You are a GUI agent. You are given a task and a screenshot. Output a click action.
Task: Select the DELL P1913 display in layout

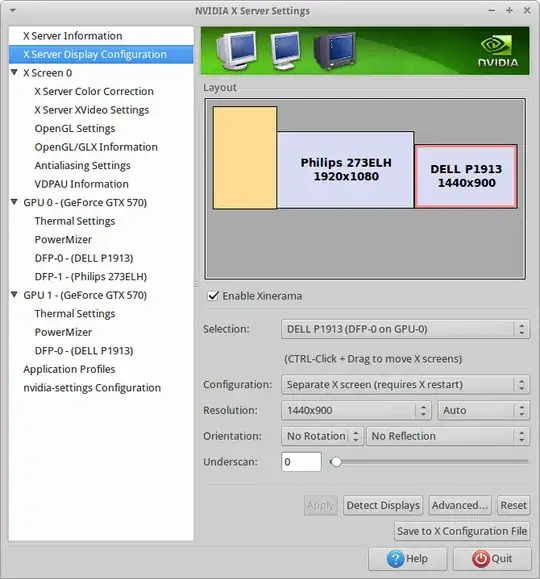coord(466,176)
